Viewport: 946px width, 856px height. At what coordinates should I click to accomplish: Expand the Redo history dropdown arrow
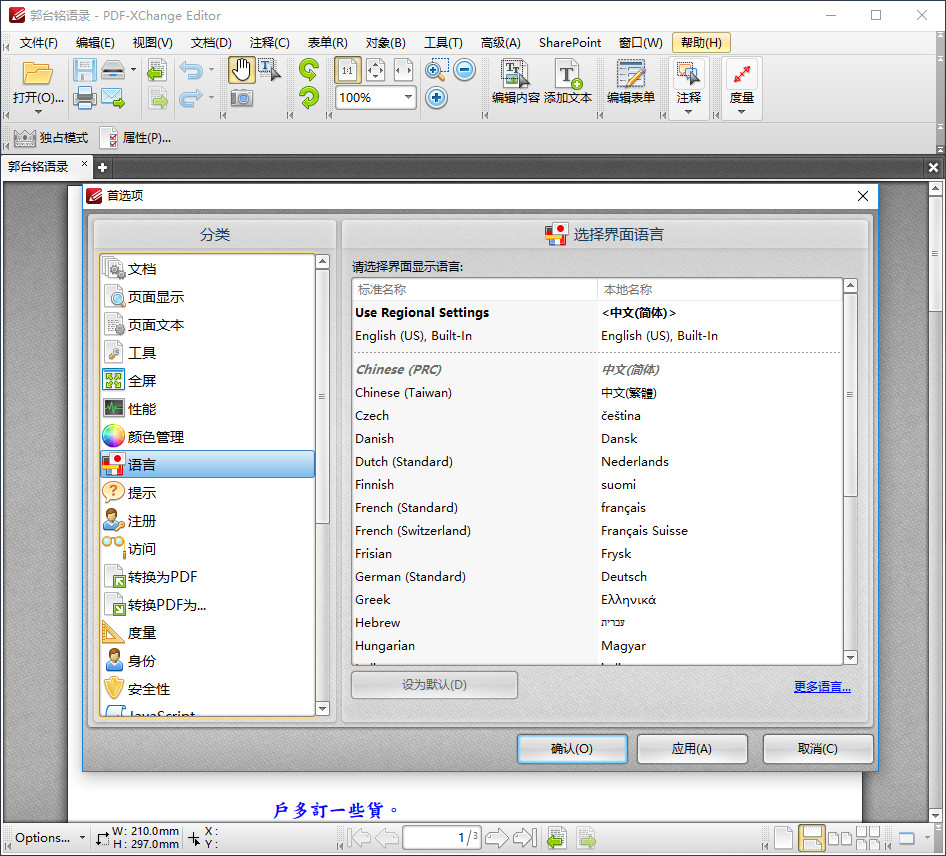pos(211,98)
